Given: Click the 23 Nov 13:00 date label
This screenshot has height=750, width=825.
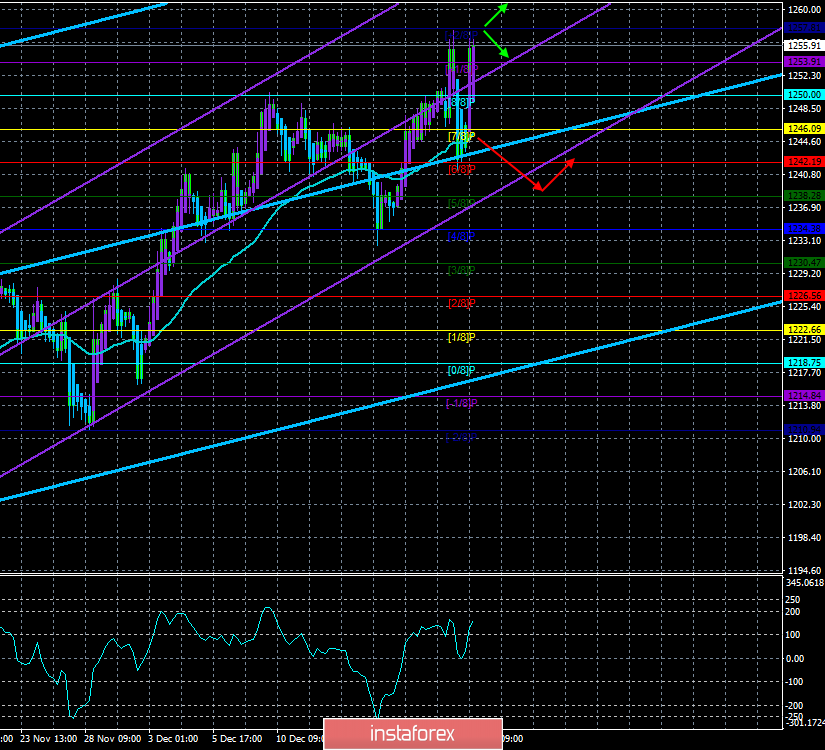Looking at the screenshot, I should coord(48,739).
